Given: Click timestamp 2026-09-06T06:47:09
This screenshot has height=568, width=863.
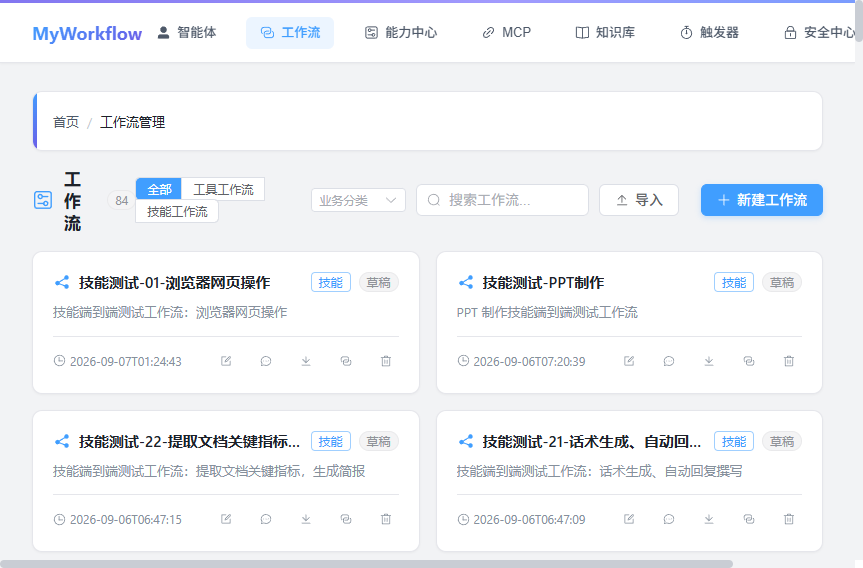Looking at the screenshot, I should [529, 520].
